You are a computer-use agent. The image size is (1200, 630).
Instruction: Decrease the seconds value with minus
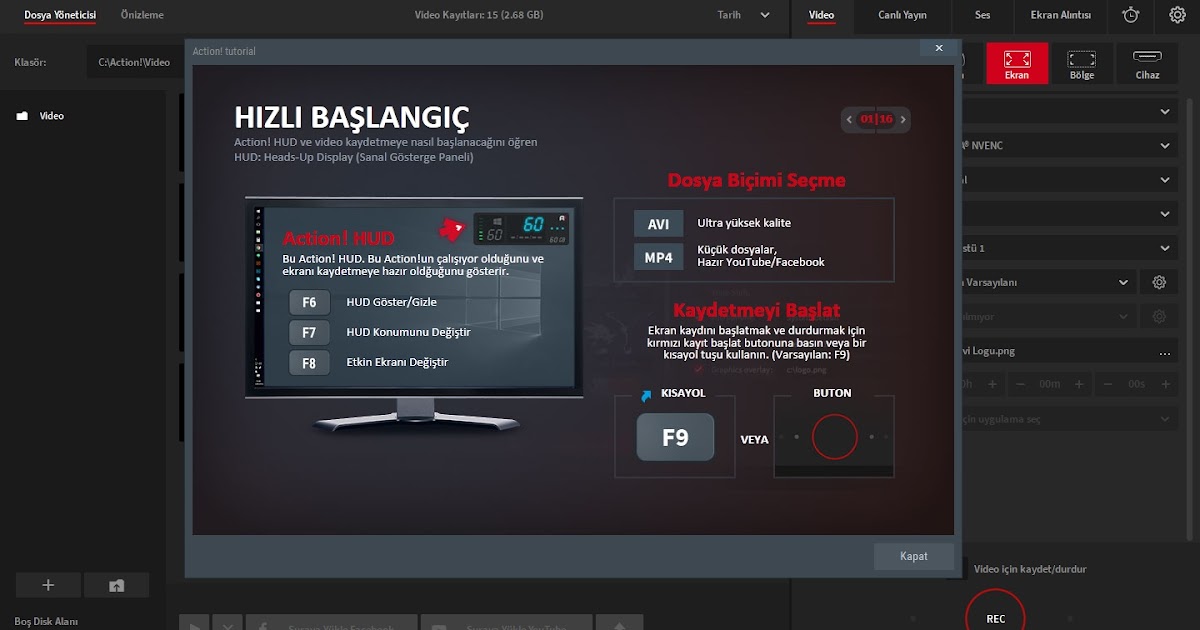(1105, 384)
